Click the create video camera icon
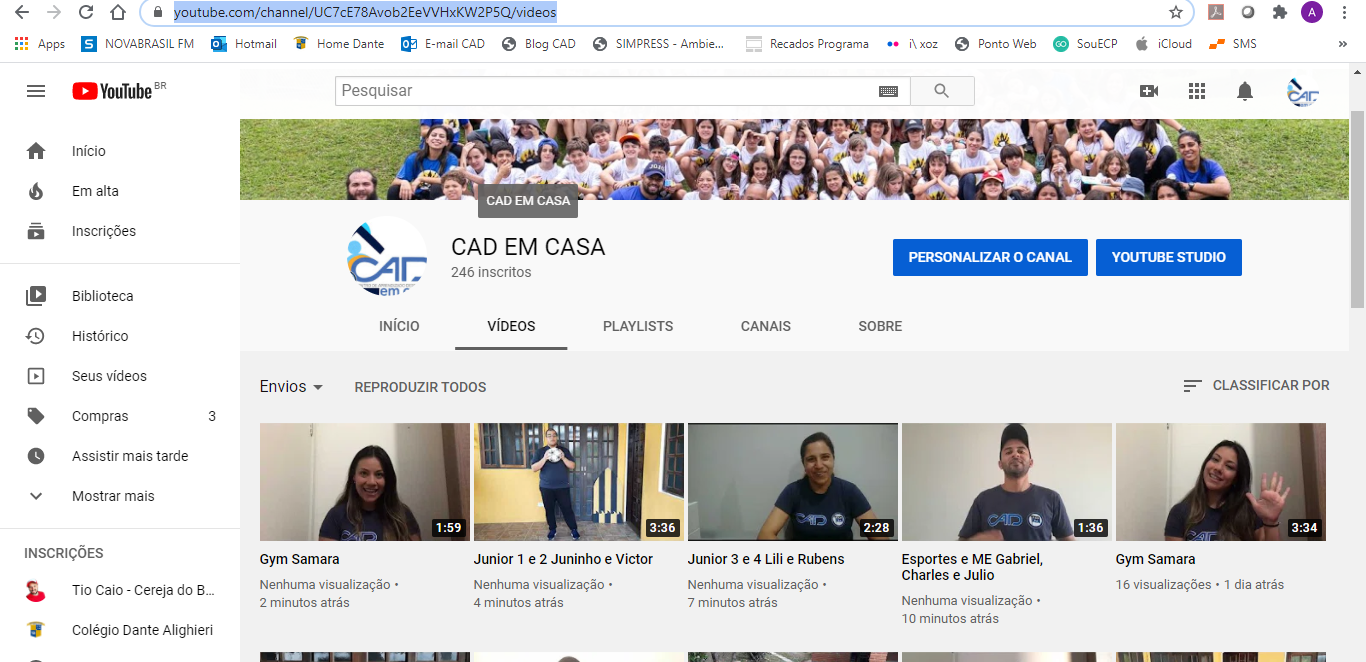Screen dimensions: 1366x662 pyautogui.click(x=1149, y=91)
